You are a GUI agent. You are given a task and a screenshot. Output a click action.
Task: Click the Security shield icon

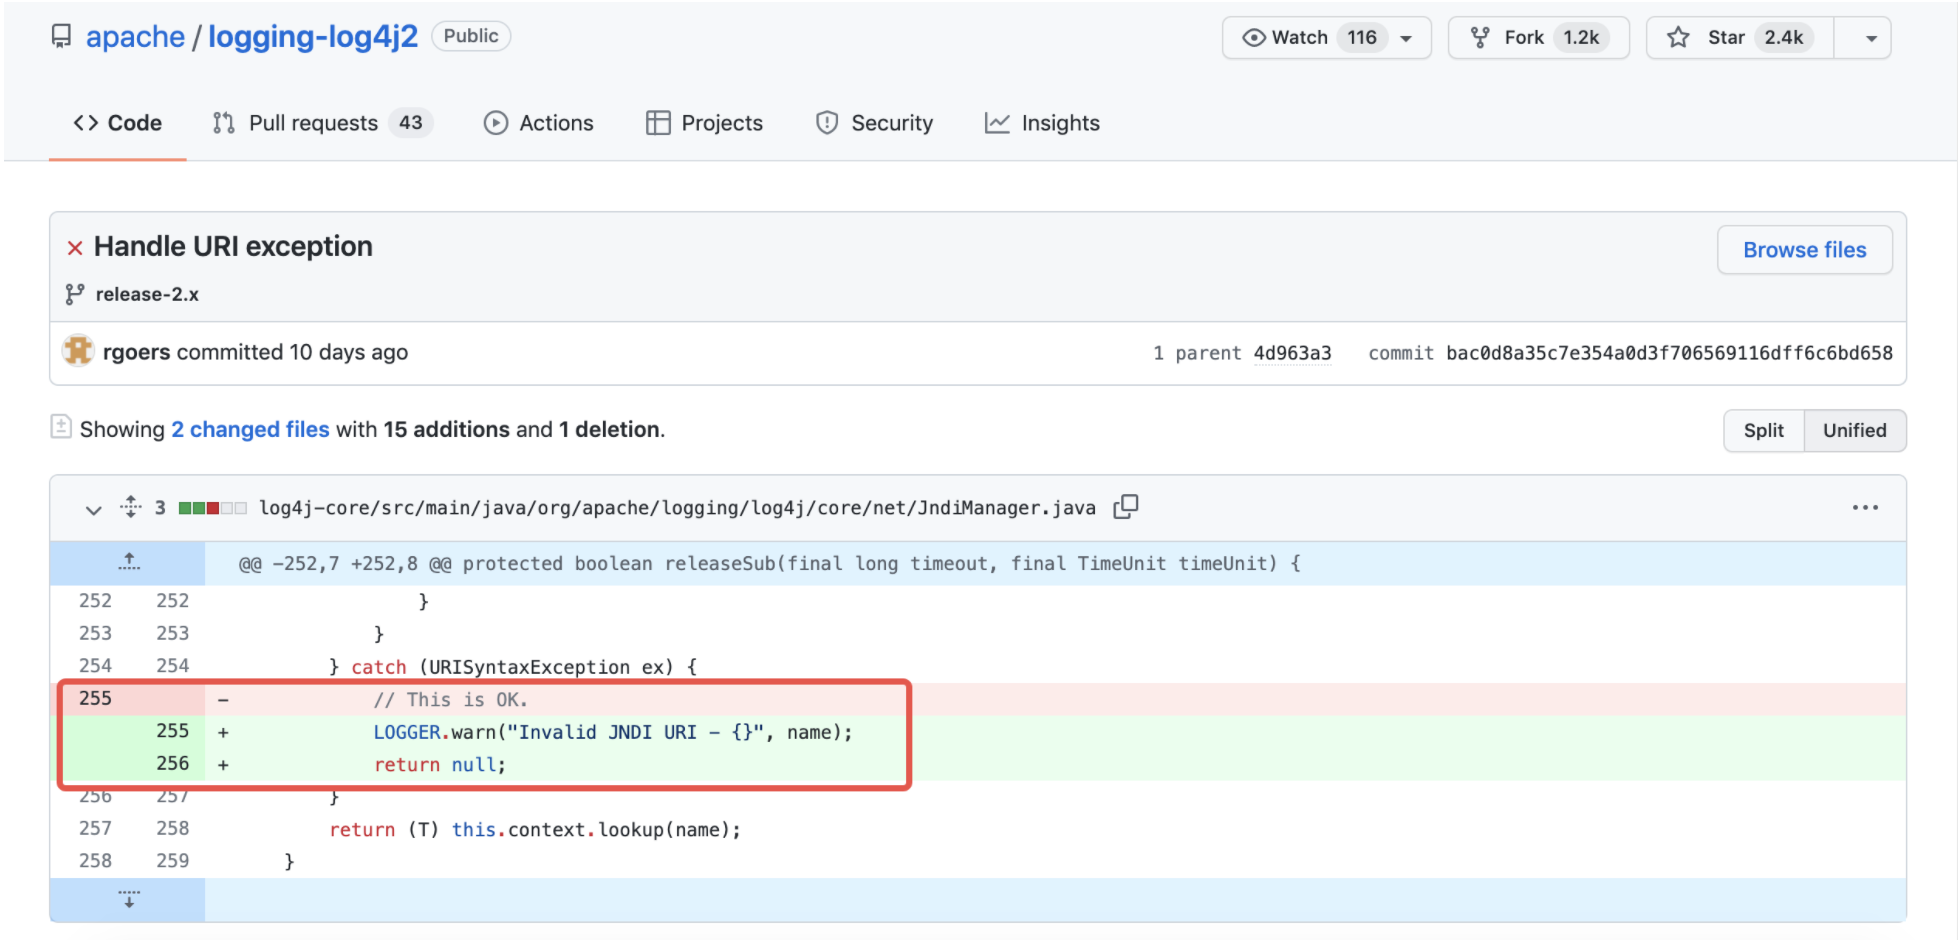click(x=827, y=123)
